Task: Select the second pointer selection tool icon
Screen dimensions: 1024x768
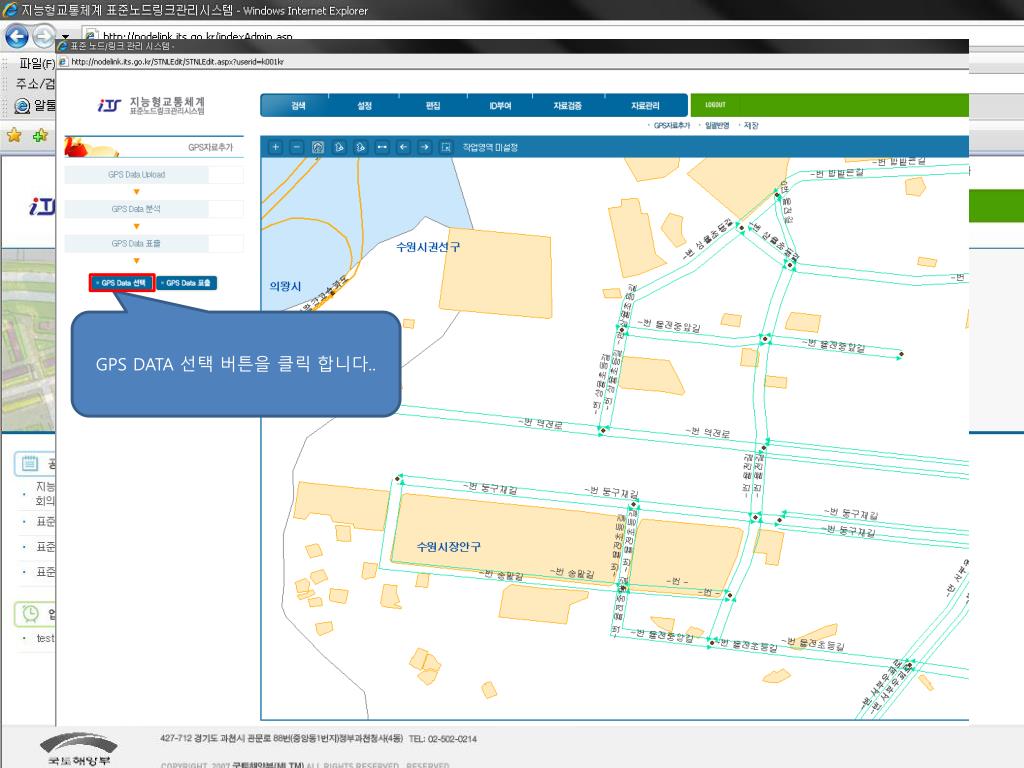Action: [360, 147]
